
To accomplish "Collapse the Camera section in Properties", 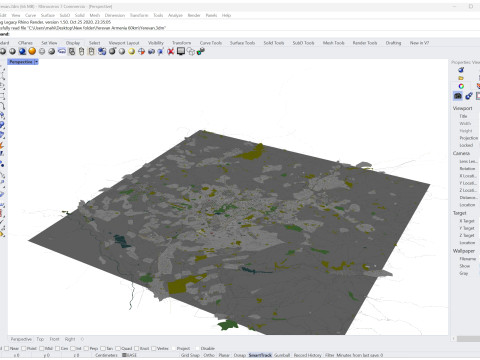I will (x=461, y=153).
